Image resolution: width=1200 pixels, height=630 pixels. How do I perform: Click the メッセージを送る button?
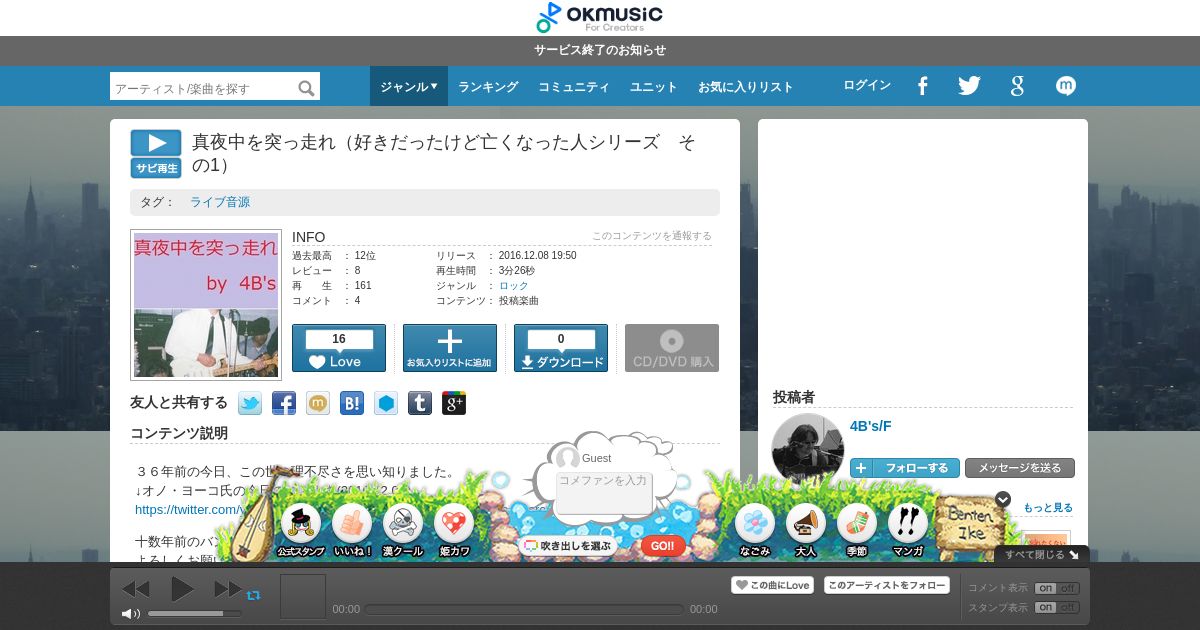click(1020, 468)
